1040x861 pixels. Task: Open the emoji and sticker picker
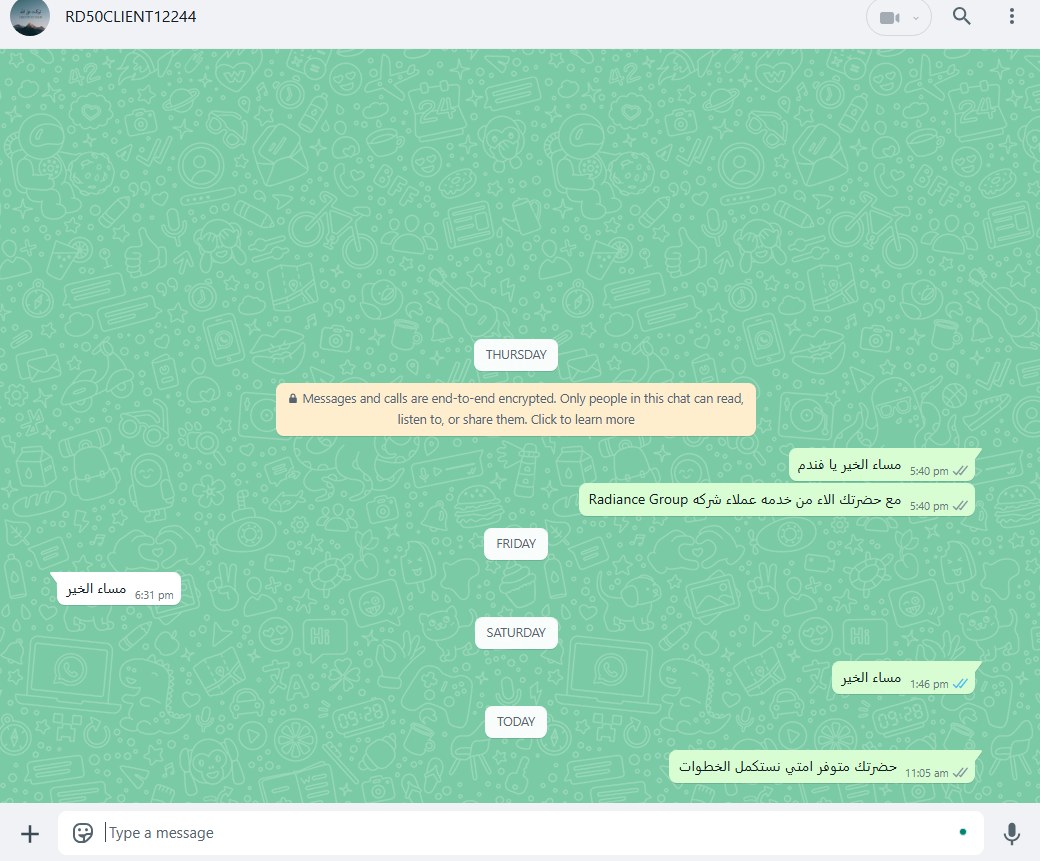point(83,833)
